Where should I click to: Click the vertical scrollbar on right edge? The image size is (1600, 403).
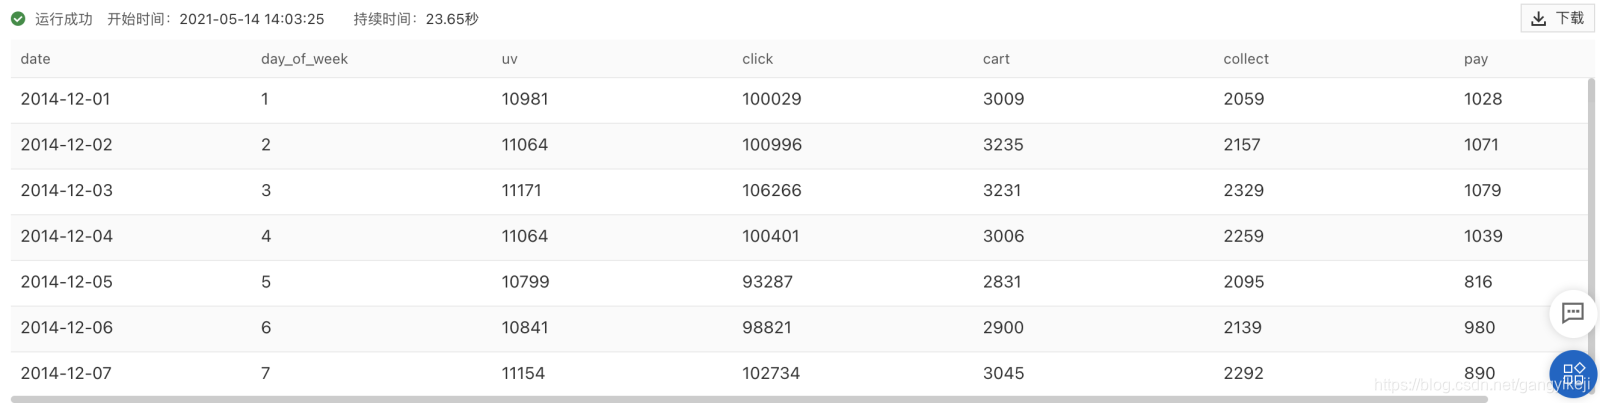pyautogui.click(x=1591, y=200)
